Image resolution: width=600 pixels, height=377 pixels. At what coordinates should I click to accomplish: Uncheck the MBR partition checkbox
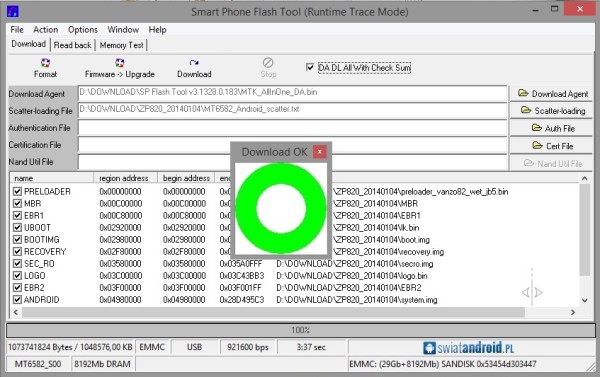tap(17, 203)
